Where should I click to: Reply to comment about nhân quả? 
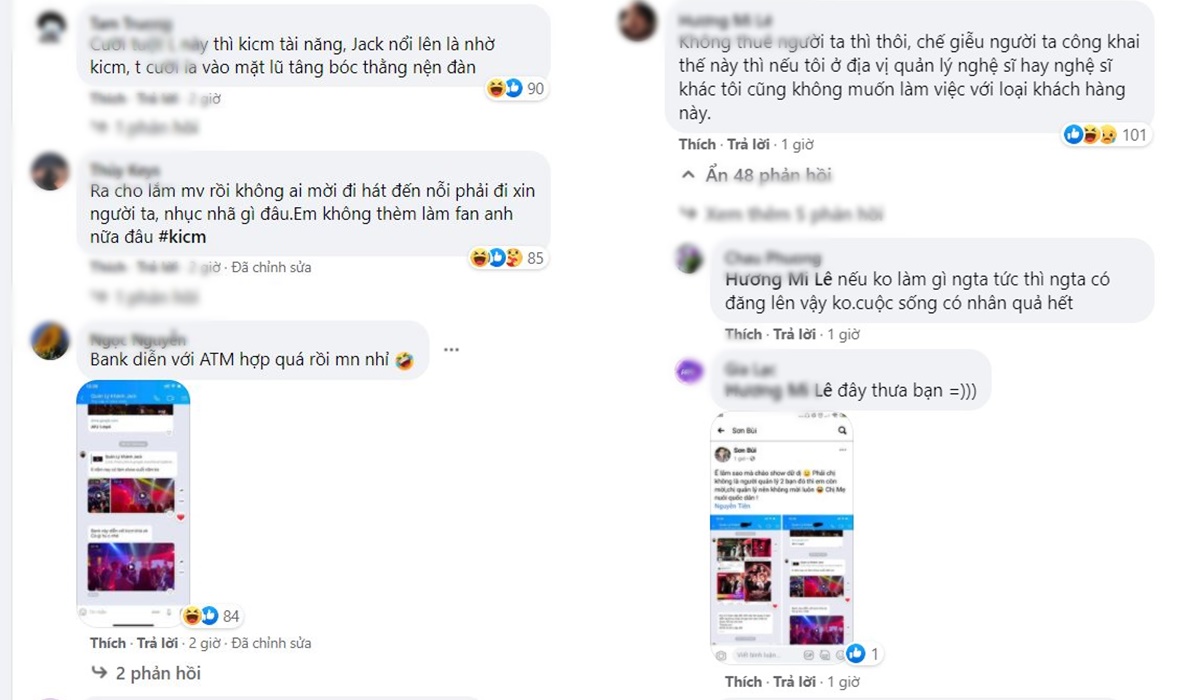pyautogui.click(x=792, y=334)
